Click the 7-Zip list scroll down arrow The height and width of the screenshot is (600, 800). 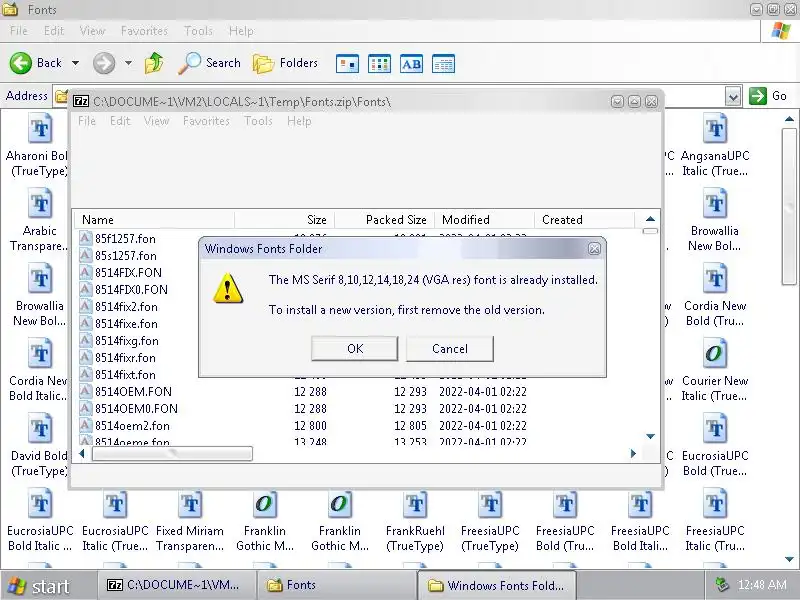[650, 436]
